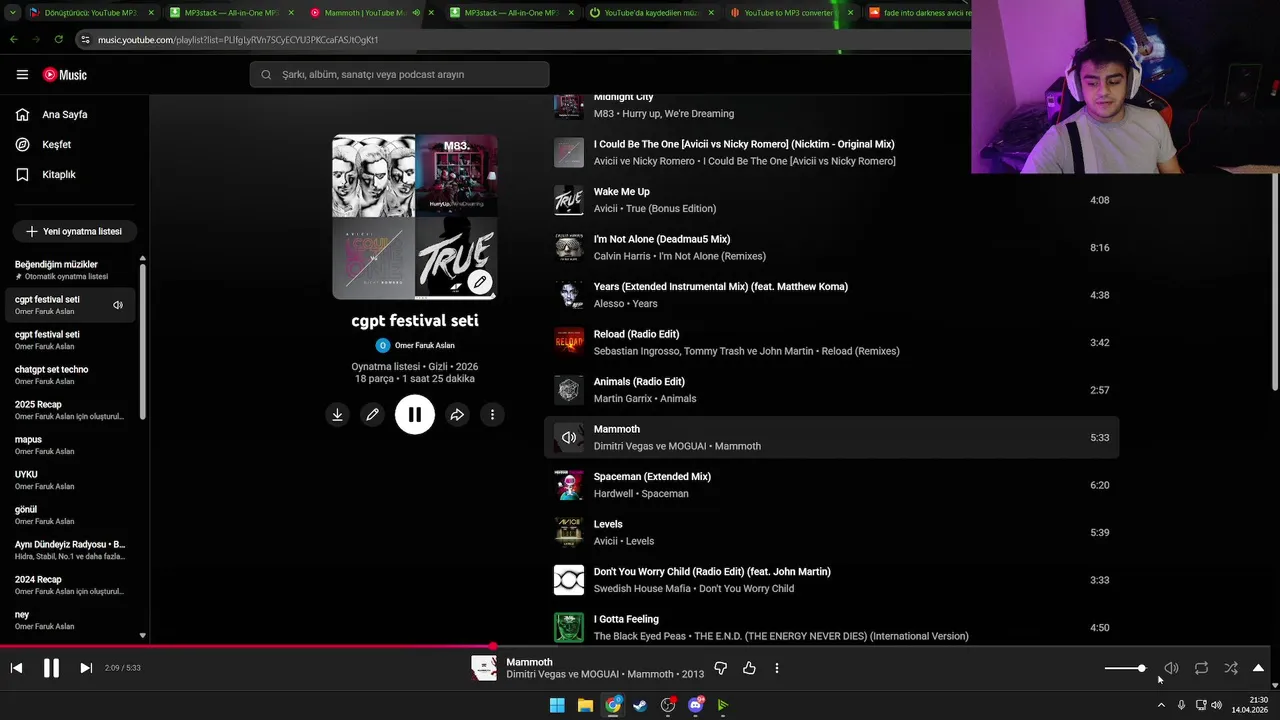Viewport: 1280px width, 720px height.
Task: Play Reload (Radio Edit)
Action: (636, 334)
